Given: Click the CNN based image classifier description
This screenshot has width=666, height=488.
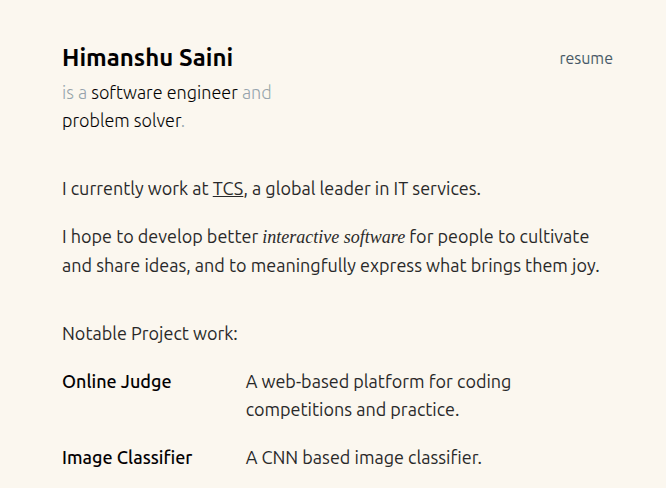Looking at the screenshot, I should pyautogui.click(x=364, y=458).
